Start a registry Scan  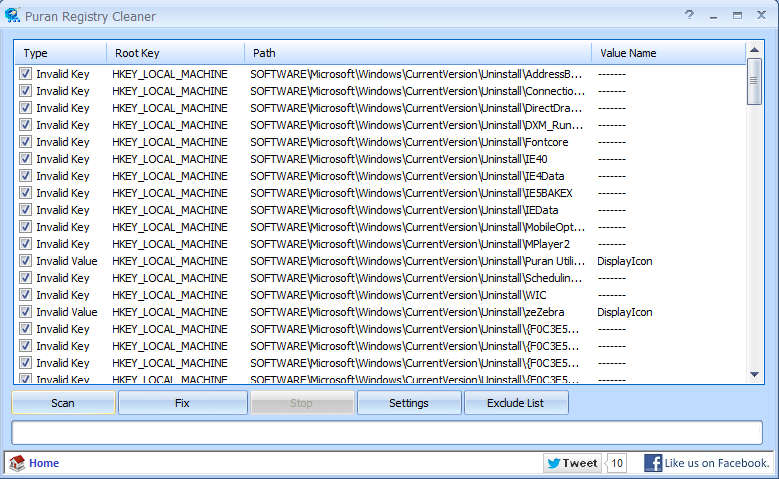pos(63,403)
